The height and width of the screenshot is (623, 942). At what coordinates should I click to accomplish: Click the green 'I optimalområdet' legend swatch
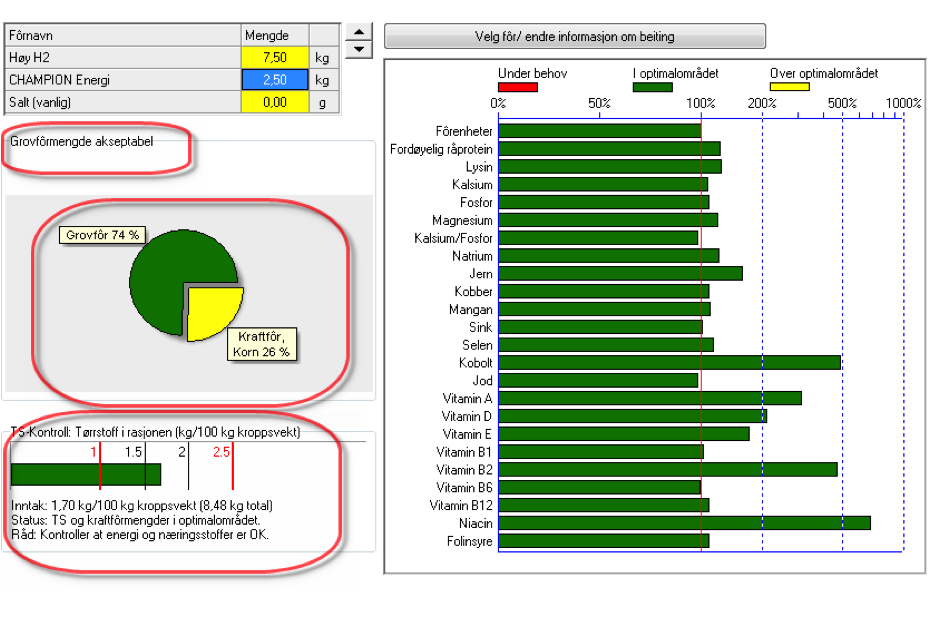(652, 87)
